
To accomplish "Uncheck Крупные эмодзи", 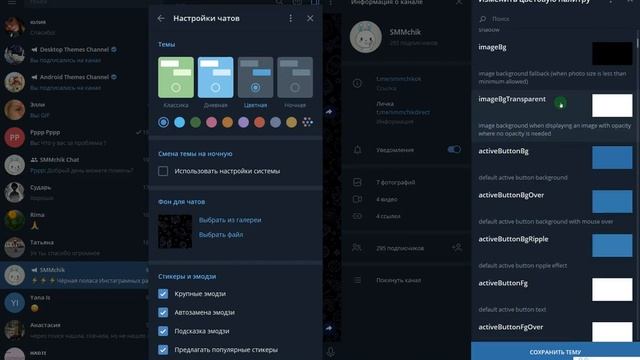I will coord(163,294).
